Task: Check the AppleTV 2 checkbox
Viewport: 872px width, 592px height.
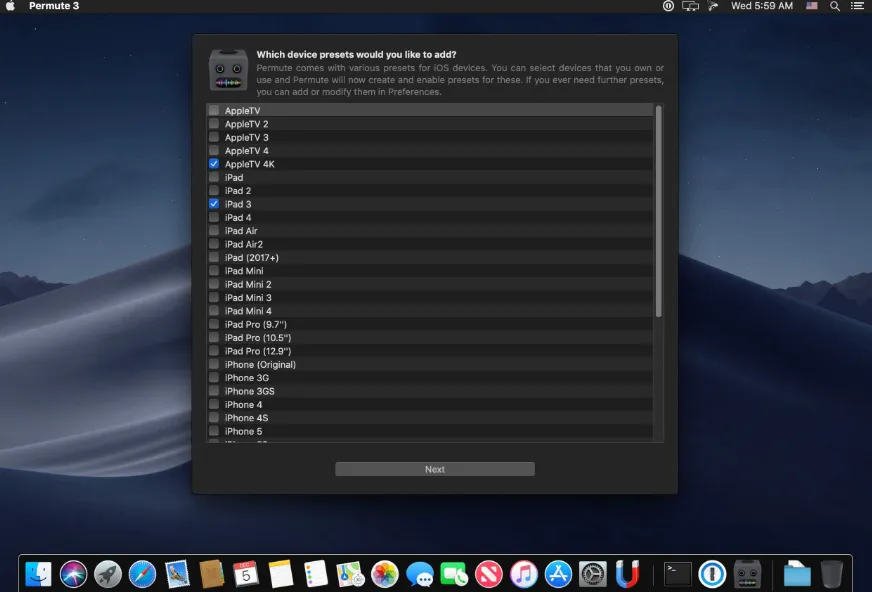Action: click(x=214, y=123)
